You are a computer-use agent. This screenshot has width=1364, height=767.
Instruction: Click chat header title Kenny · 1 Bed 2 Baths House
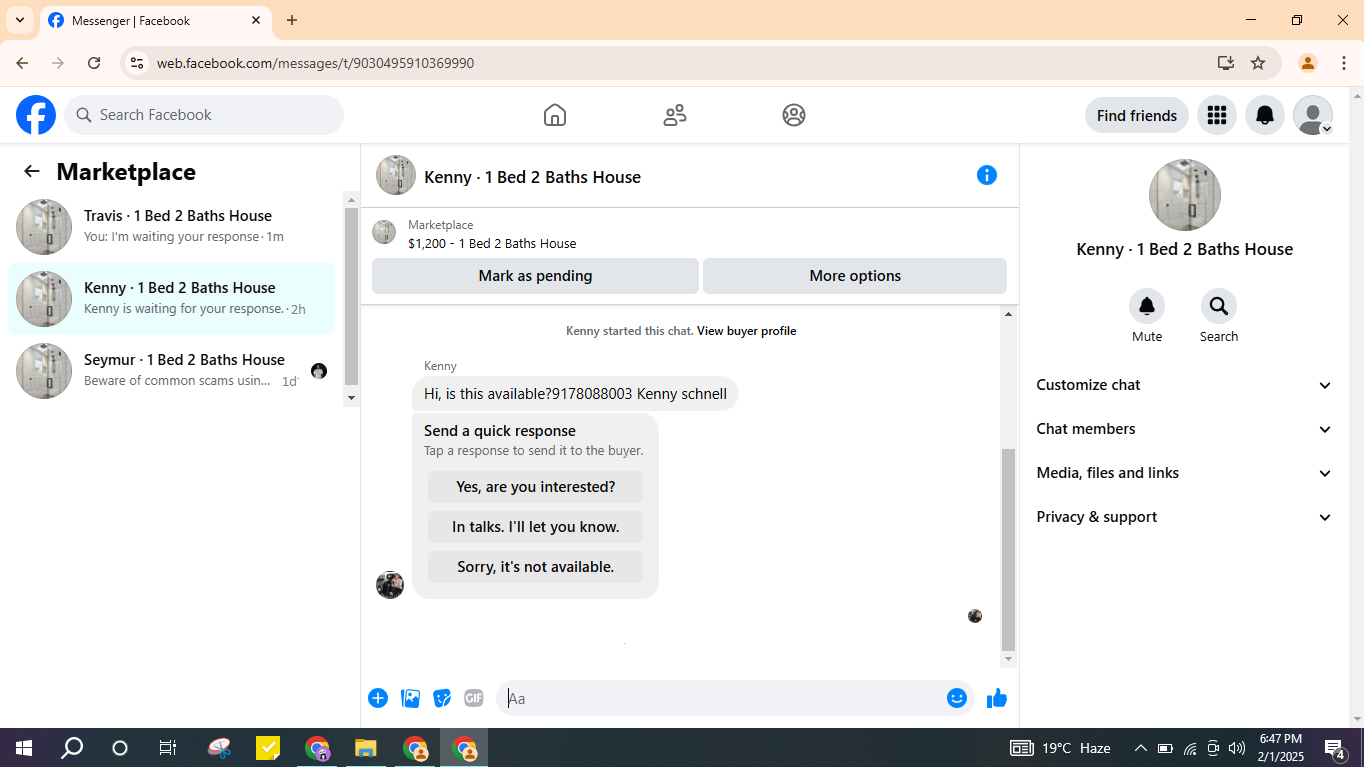tap(533, 177)
